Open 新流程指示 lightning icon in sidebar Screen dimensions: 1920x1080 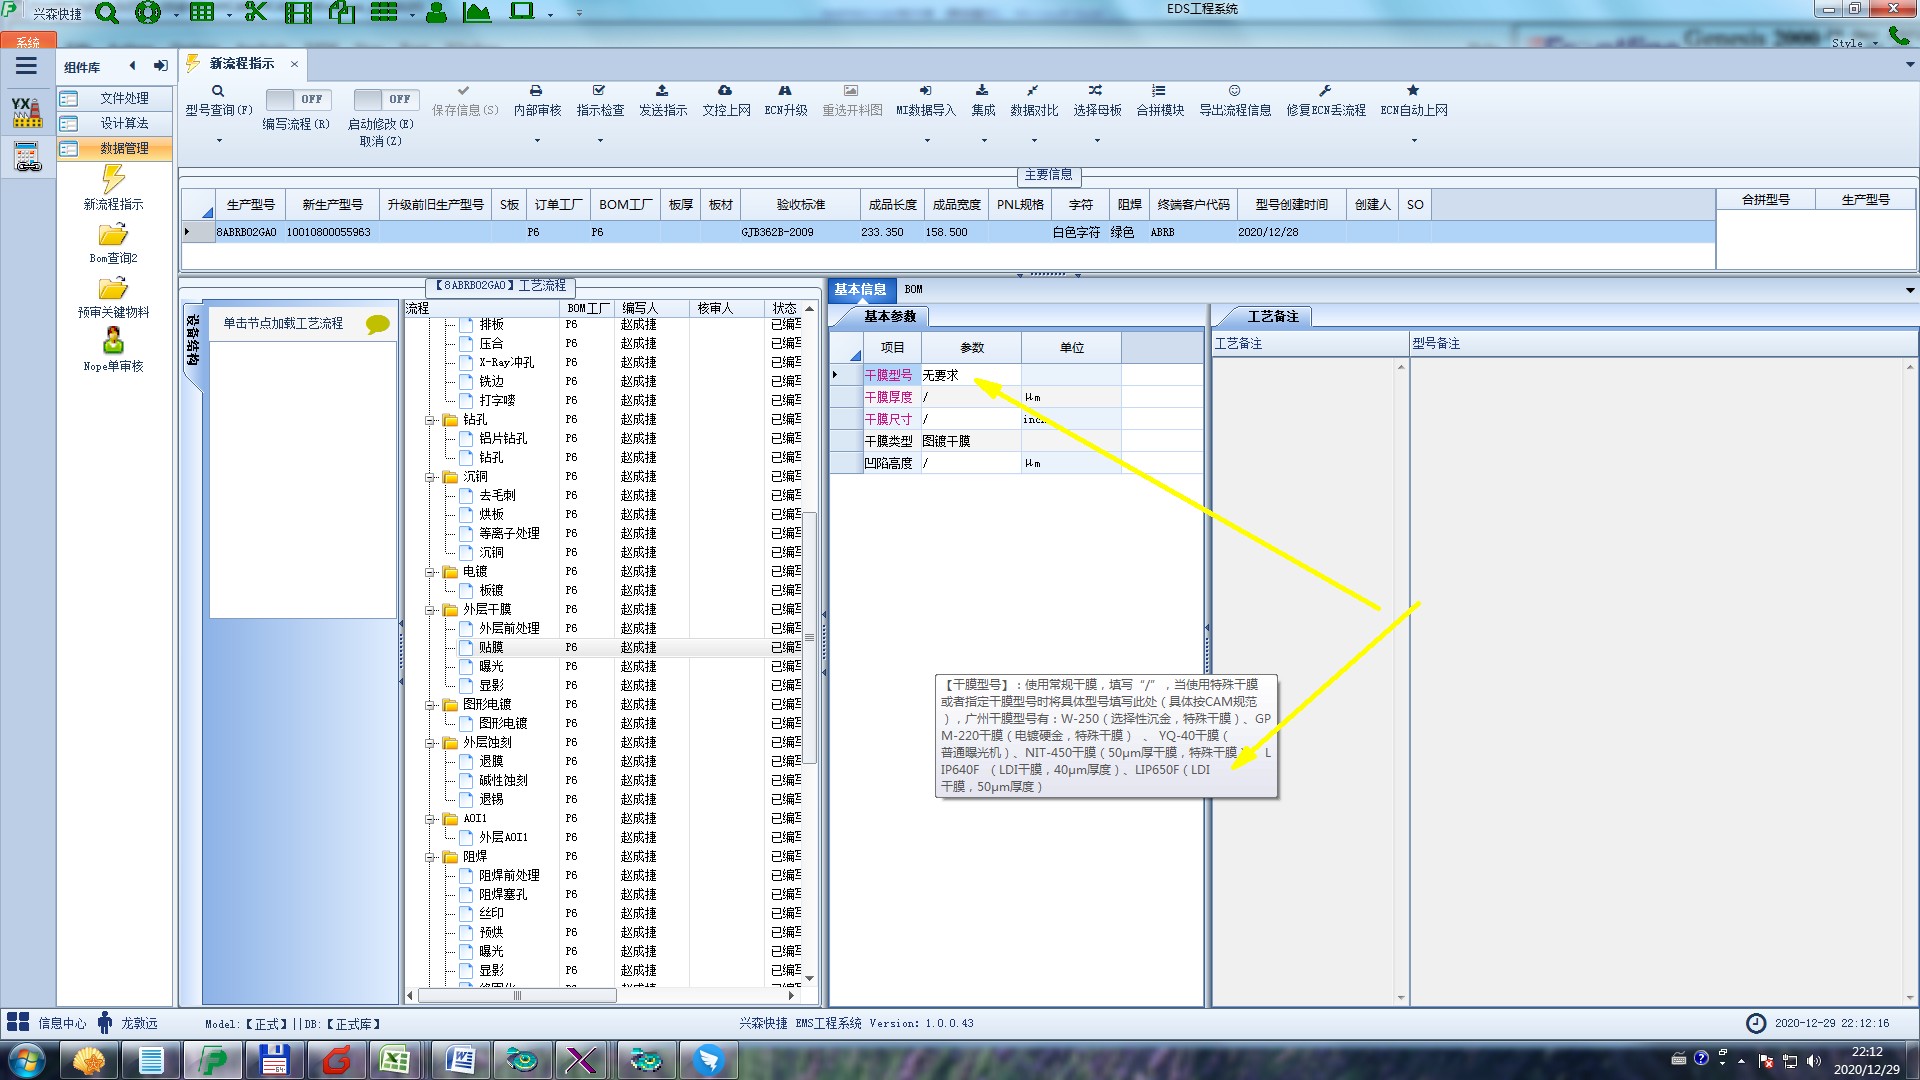(x=113, y=180)
